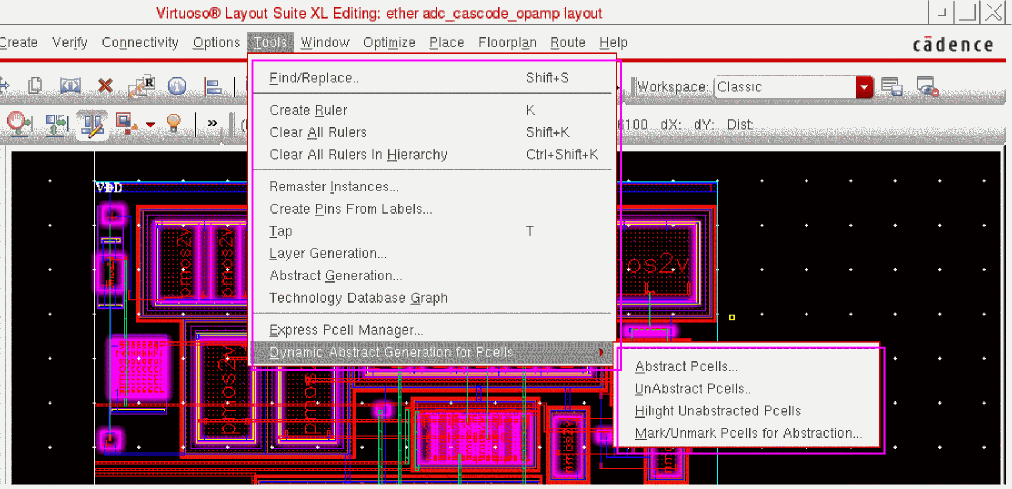Click the yellow square marker on canvas
Viewport: 1012px width, 489px height.
(731, 317)
